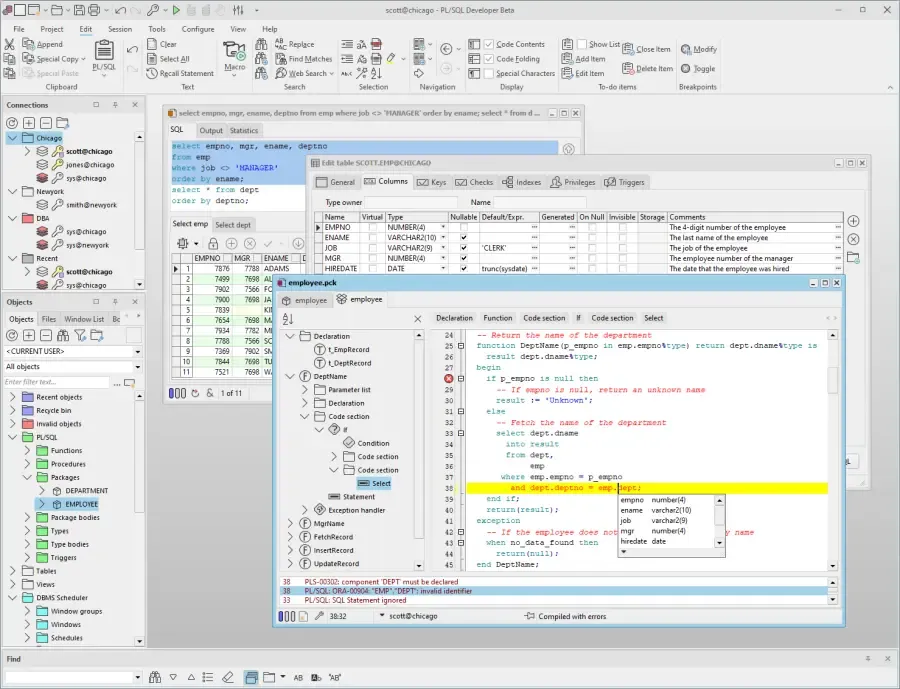
Task: Collapse the Packages folder in Objects tree
Action: click(x=27, y=477)
